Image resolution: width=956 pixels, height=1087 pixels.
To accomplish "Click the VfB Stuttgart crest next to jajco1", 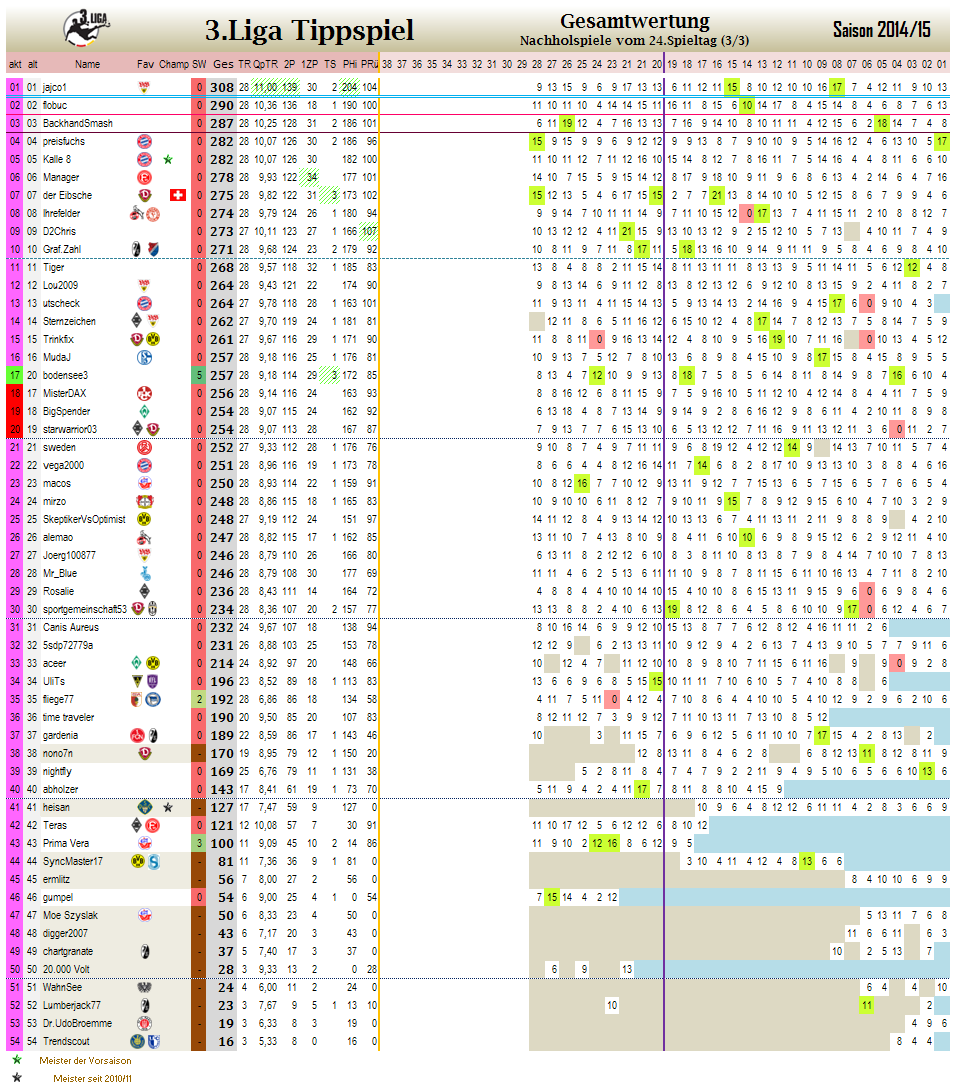I will tap(144, 87).
